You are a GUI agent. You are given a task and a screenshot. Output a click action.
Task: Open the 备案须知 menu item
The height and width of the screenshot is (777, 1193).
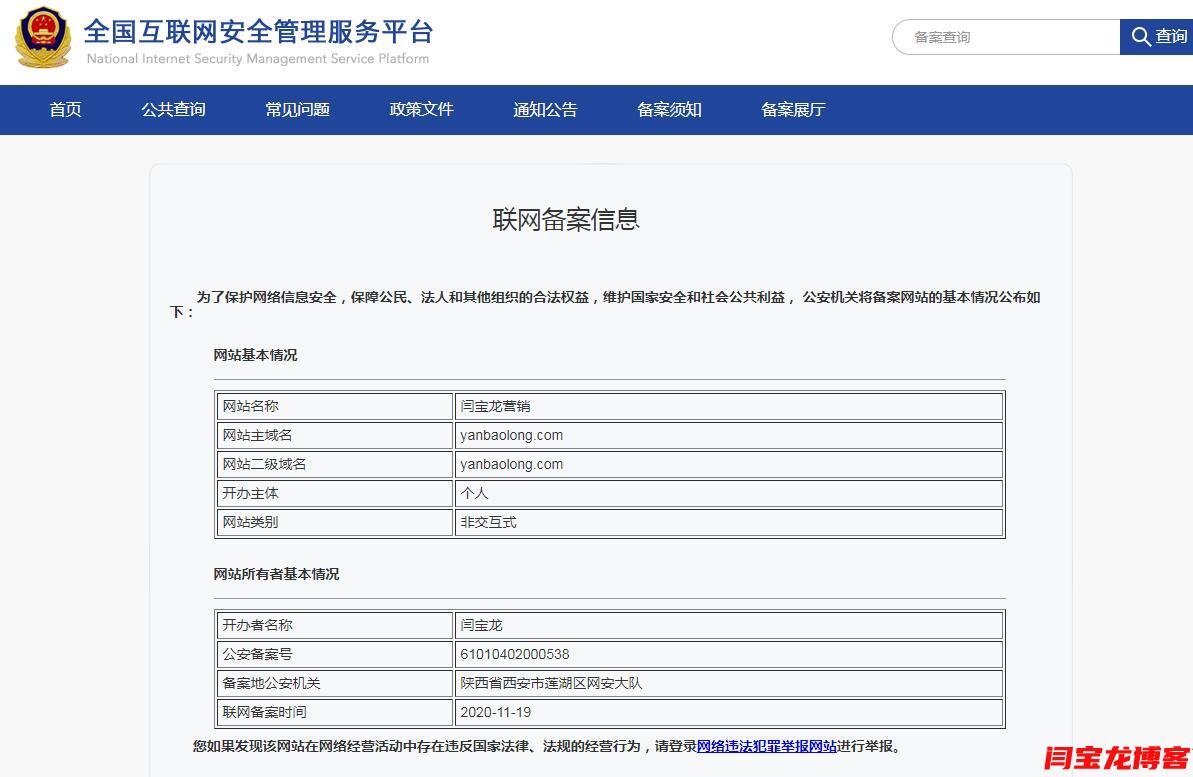tap(669, 110)
